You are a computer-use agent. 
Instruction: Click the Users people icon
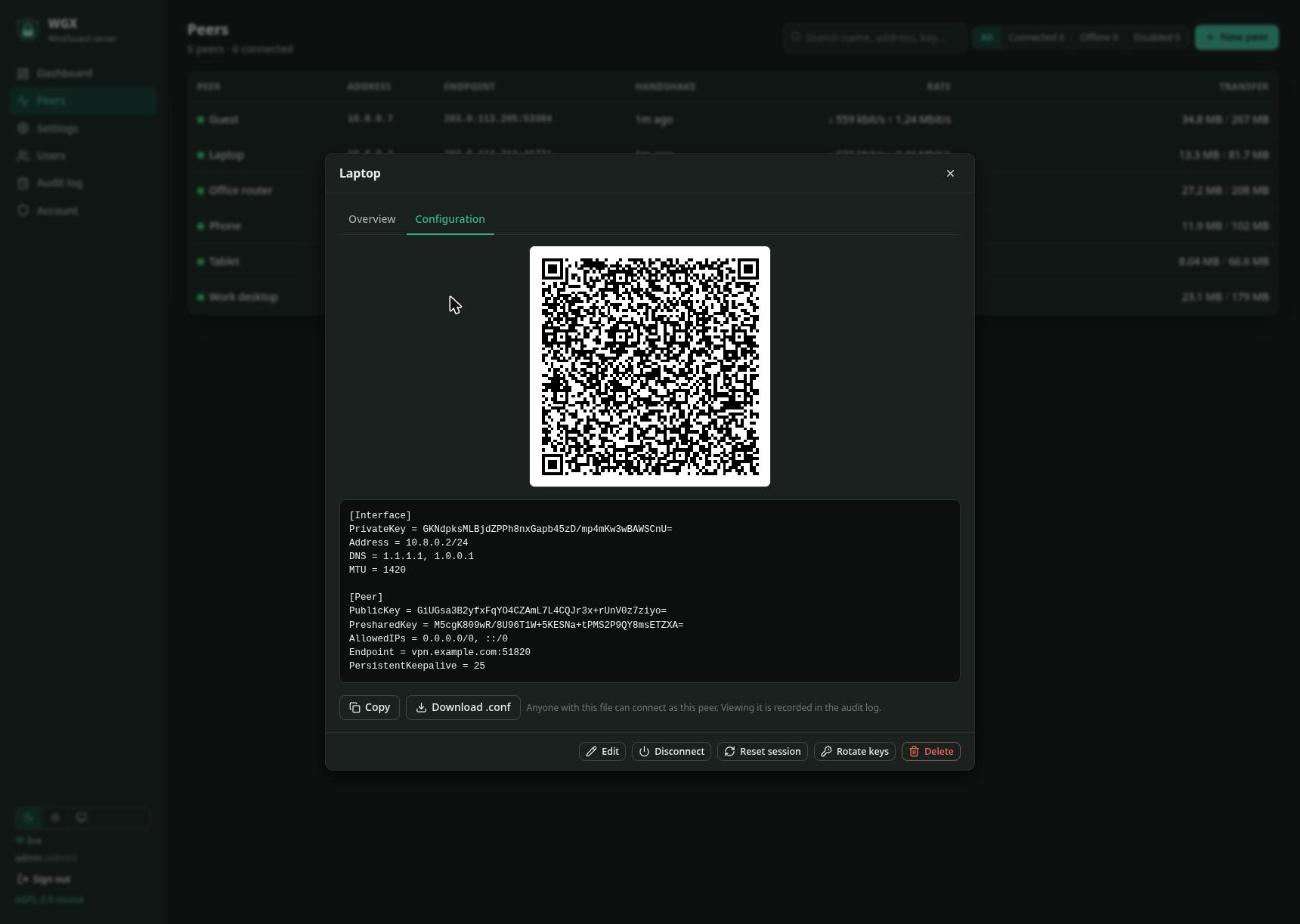click(x=24, y=156)
